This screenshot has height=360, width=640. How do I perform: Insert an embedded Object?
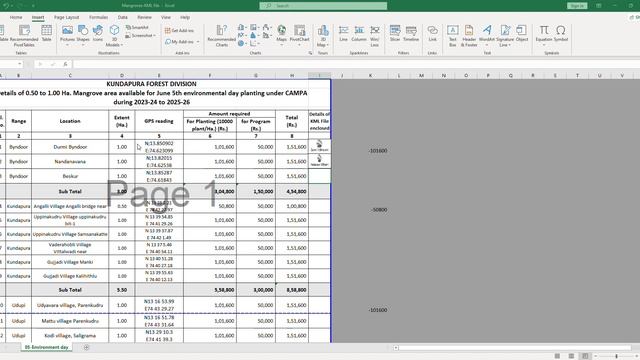pos(522,33)
